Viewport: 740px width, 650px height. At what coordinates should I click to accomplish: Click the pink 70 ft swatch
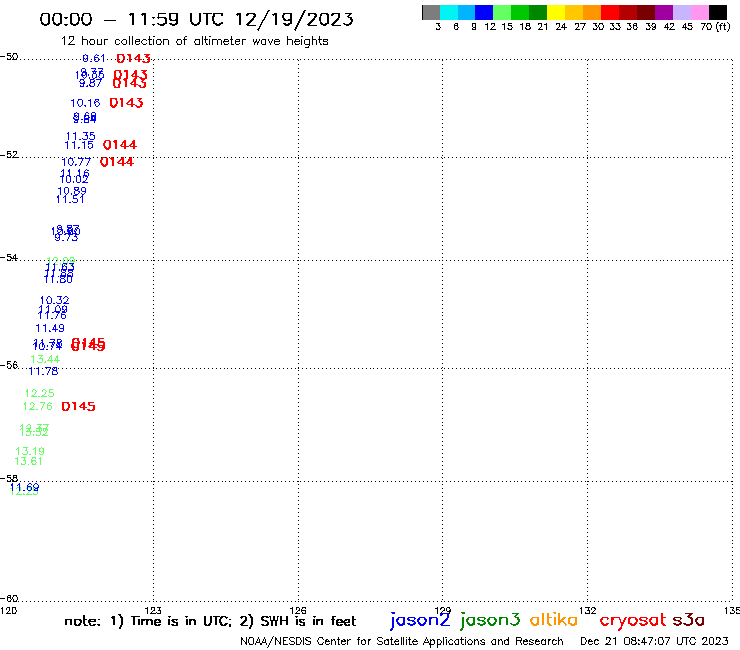pos(699,12)
